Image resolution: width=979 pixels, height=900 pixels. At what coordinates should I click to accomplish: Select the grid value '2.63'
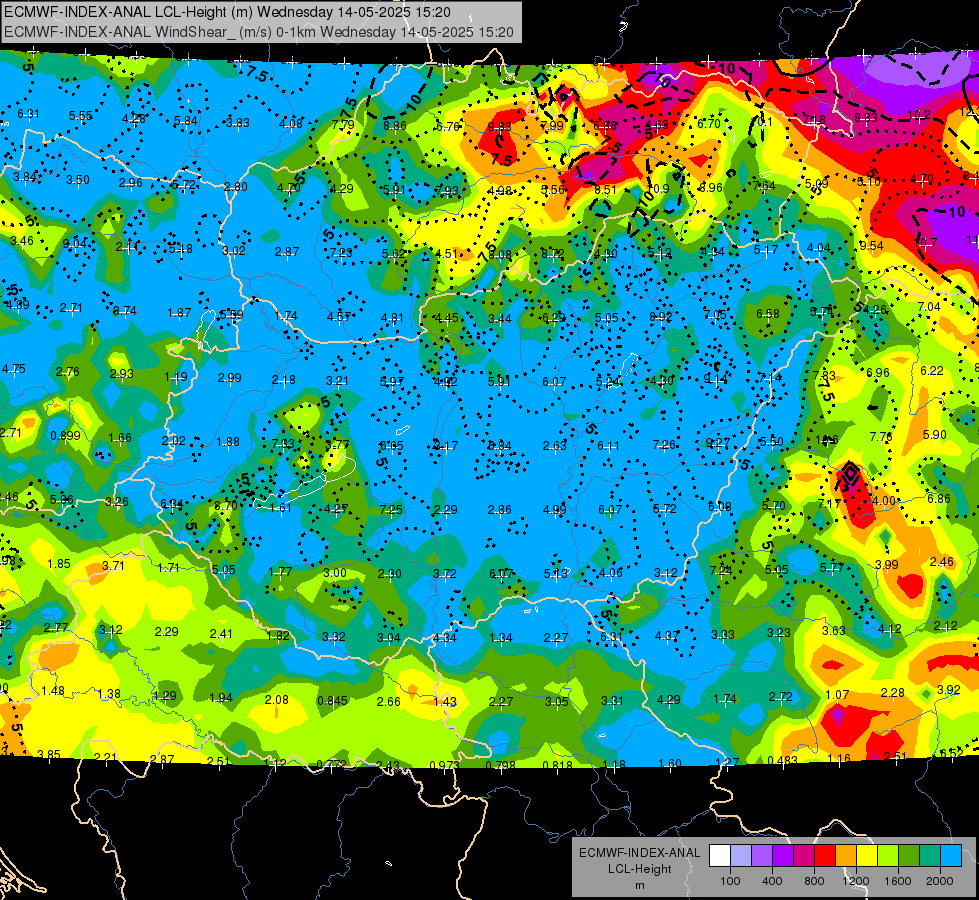click(x=554, y=445)
